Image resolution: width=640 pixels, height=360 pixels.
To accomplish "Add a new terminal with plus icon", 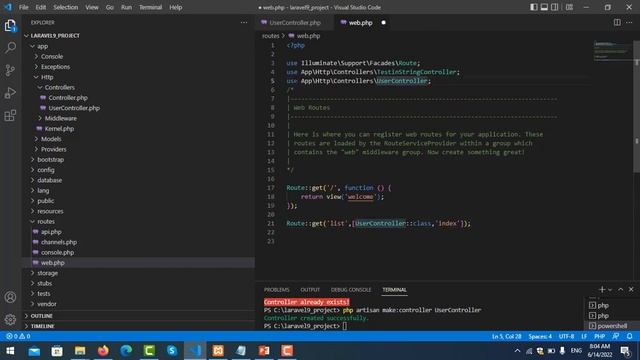I will tap(602, 289).
